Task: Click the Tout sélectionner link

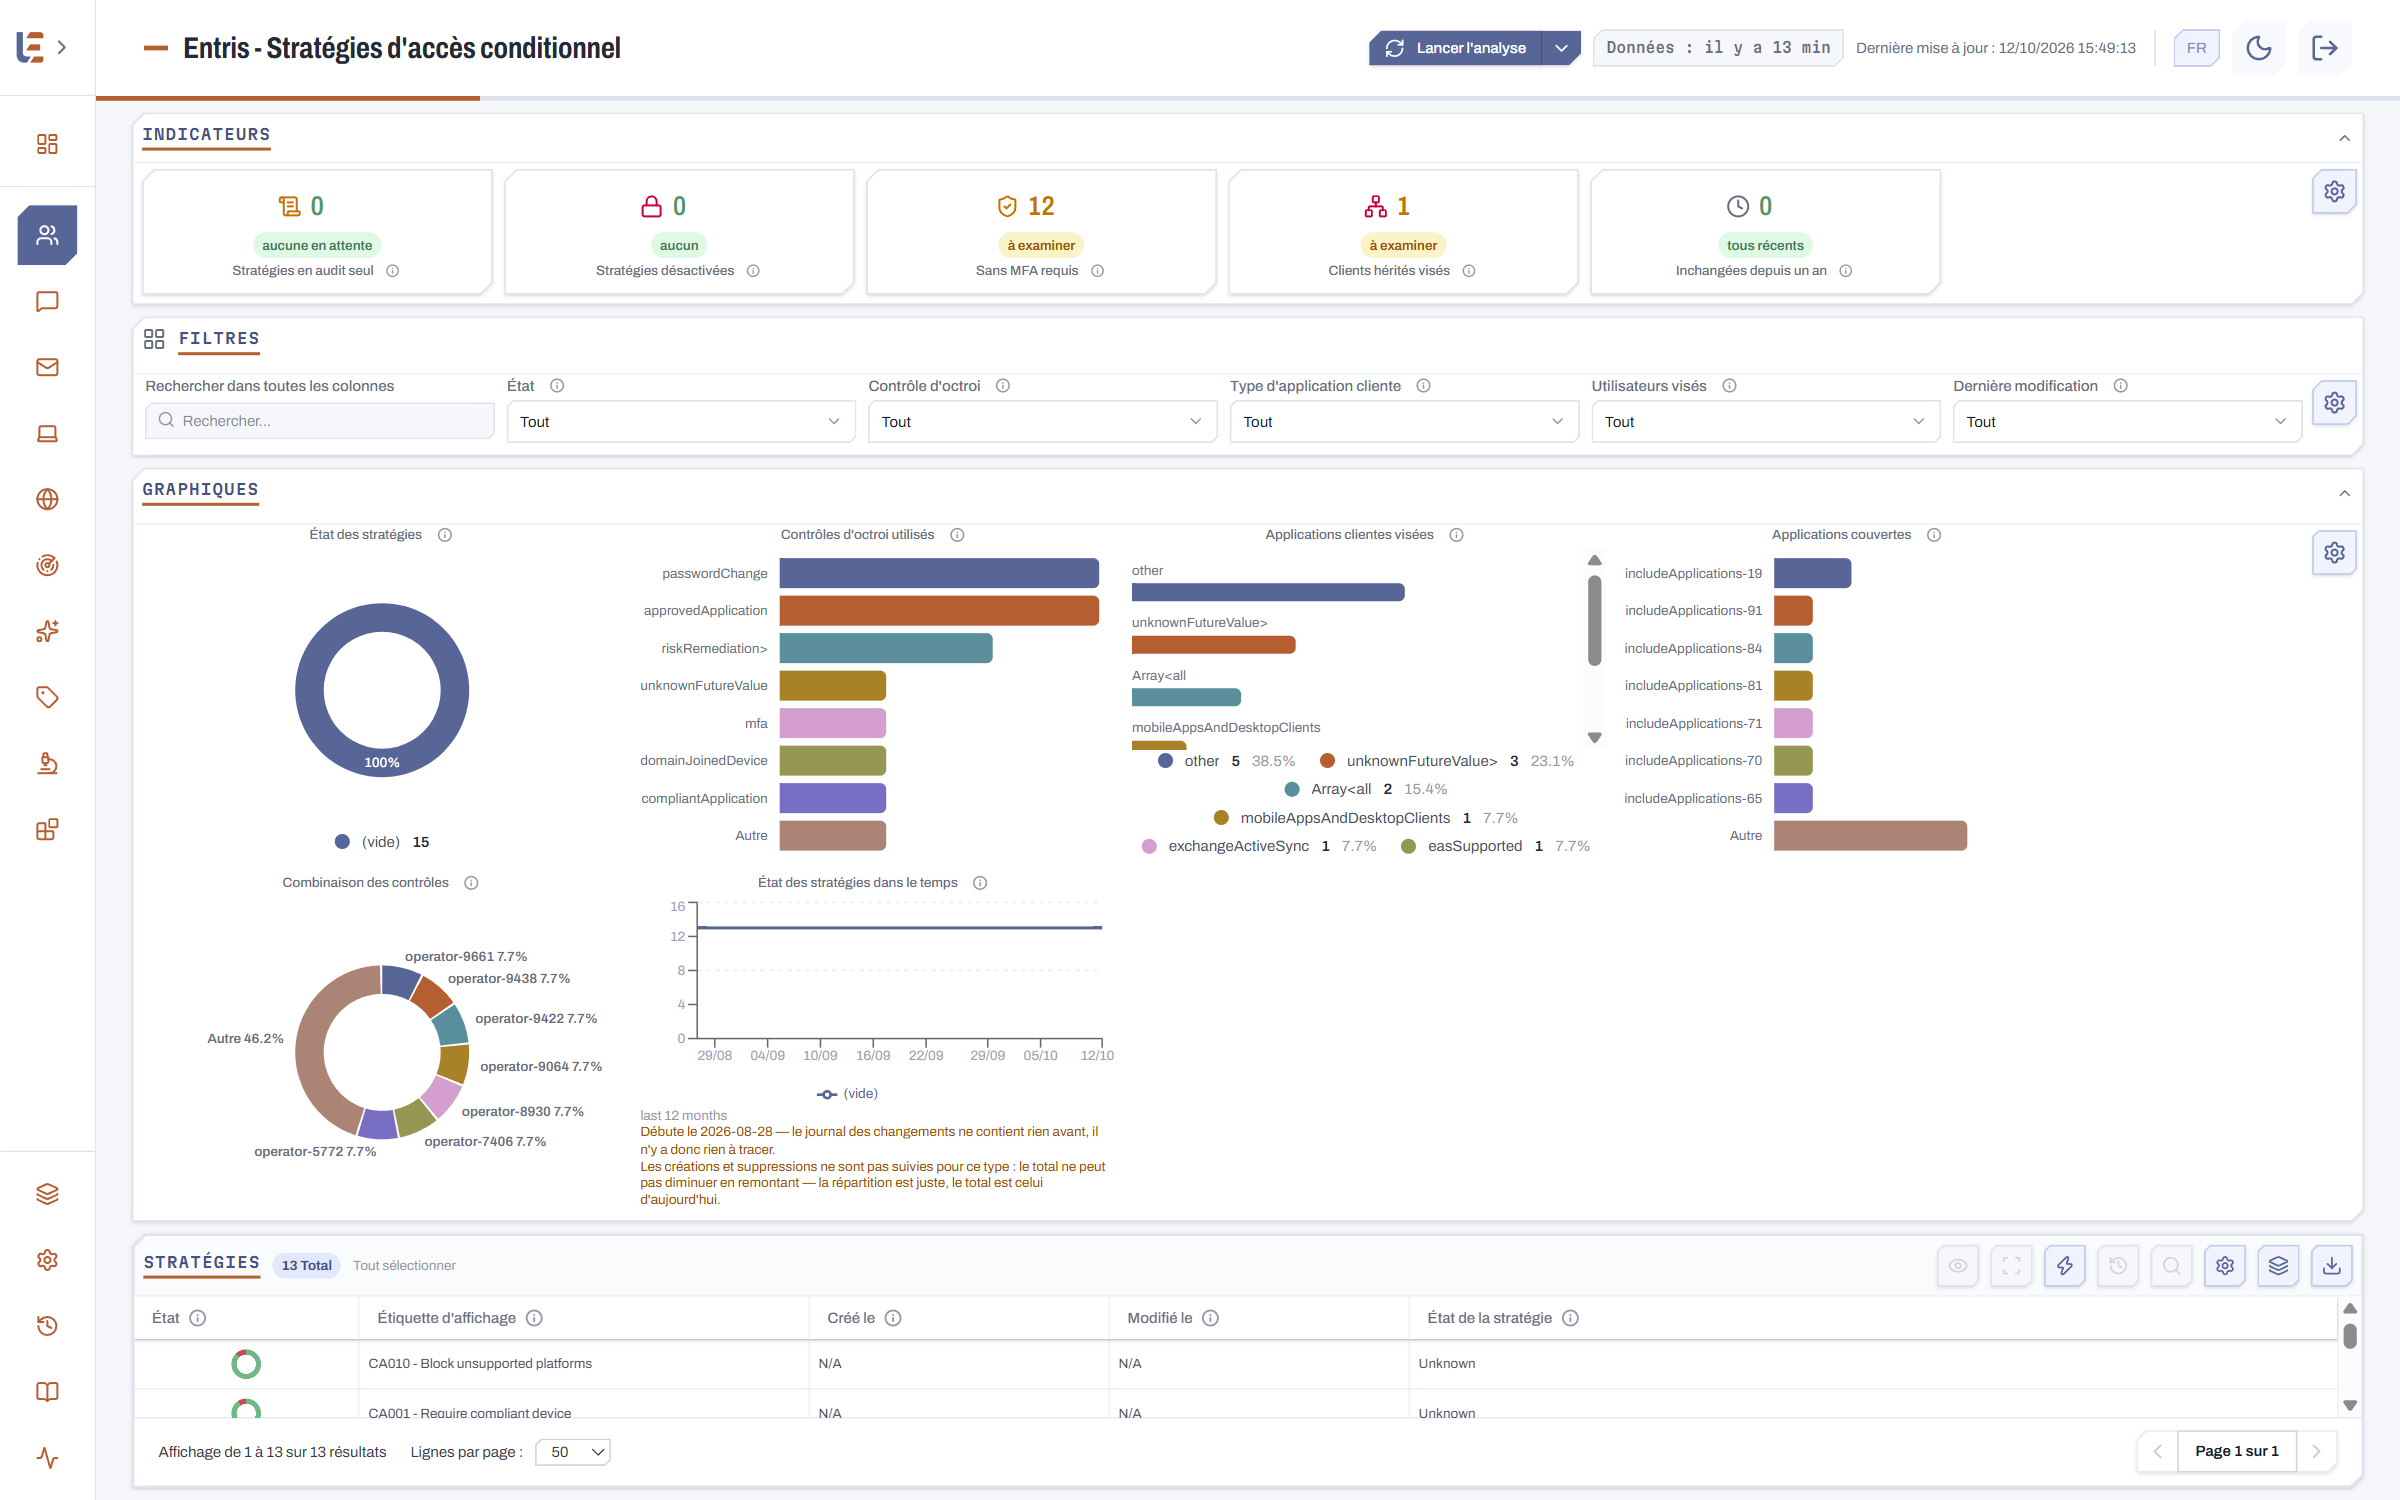Action: pyautogui.click(x=404, y=1266)
